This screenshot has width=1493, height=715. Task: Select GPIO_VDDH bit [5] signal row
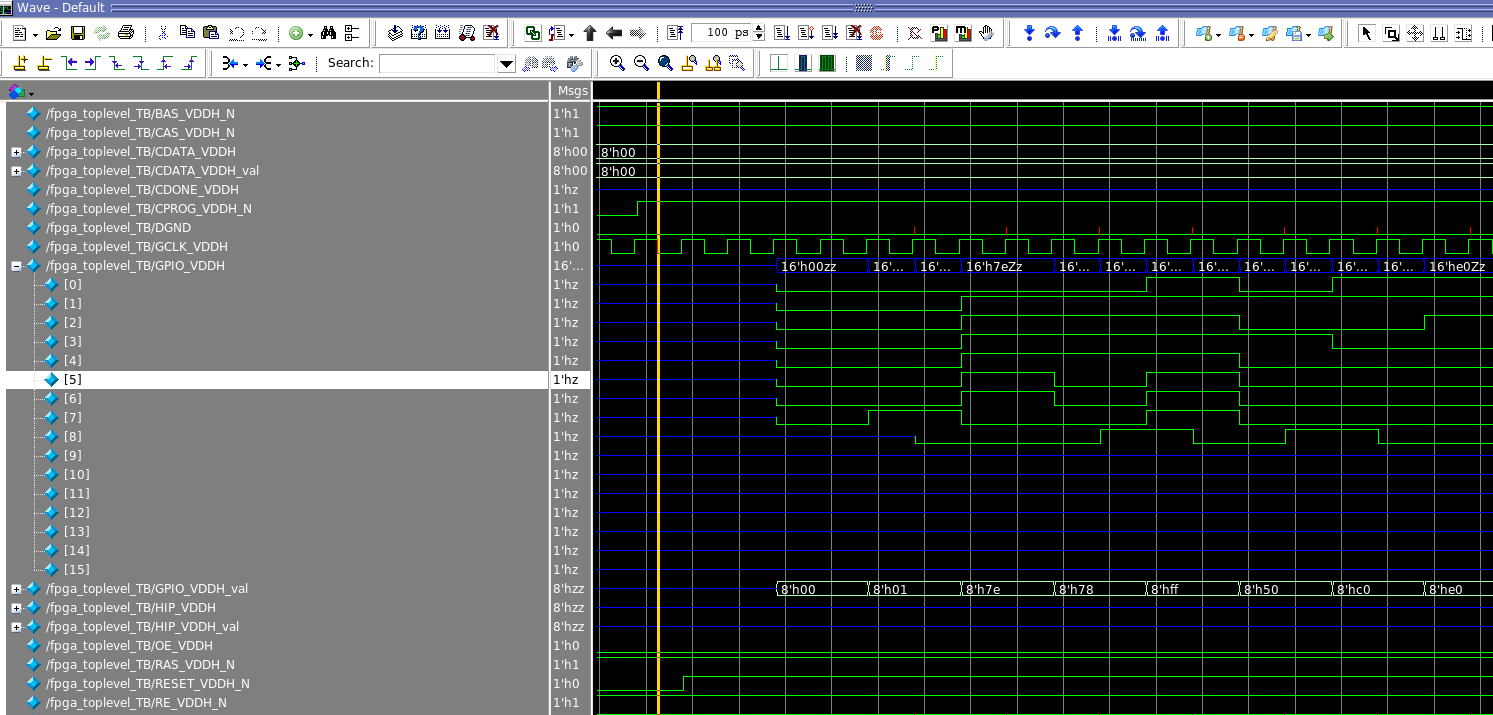click(72, 380)
